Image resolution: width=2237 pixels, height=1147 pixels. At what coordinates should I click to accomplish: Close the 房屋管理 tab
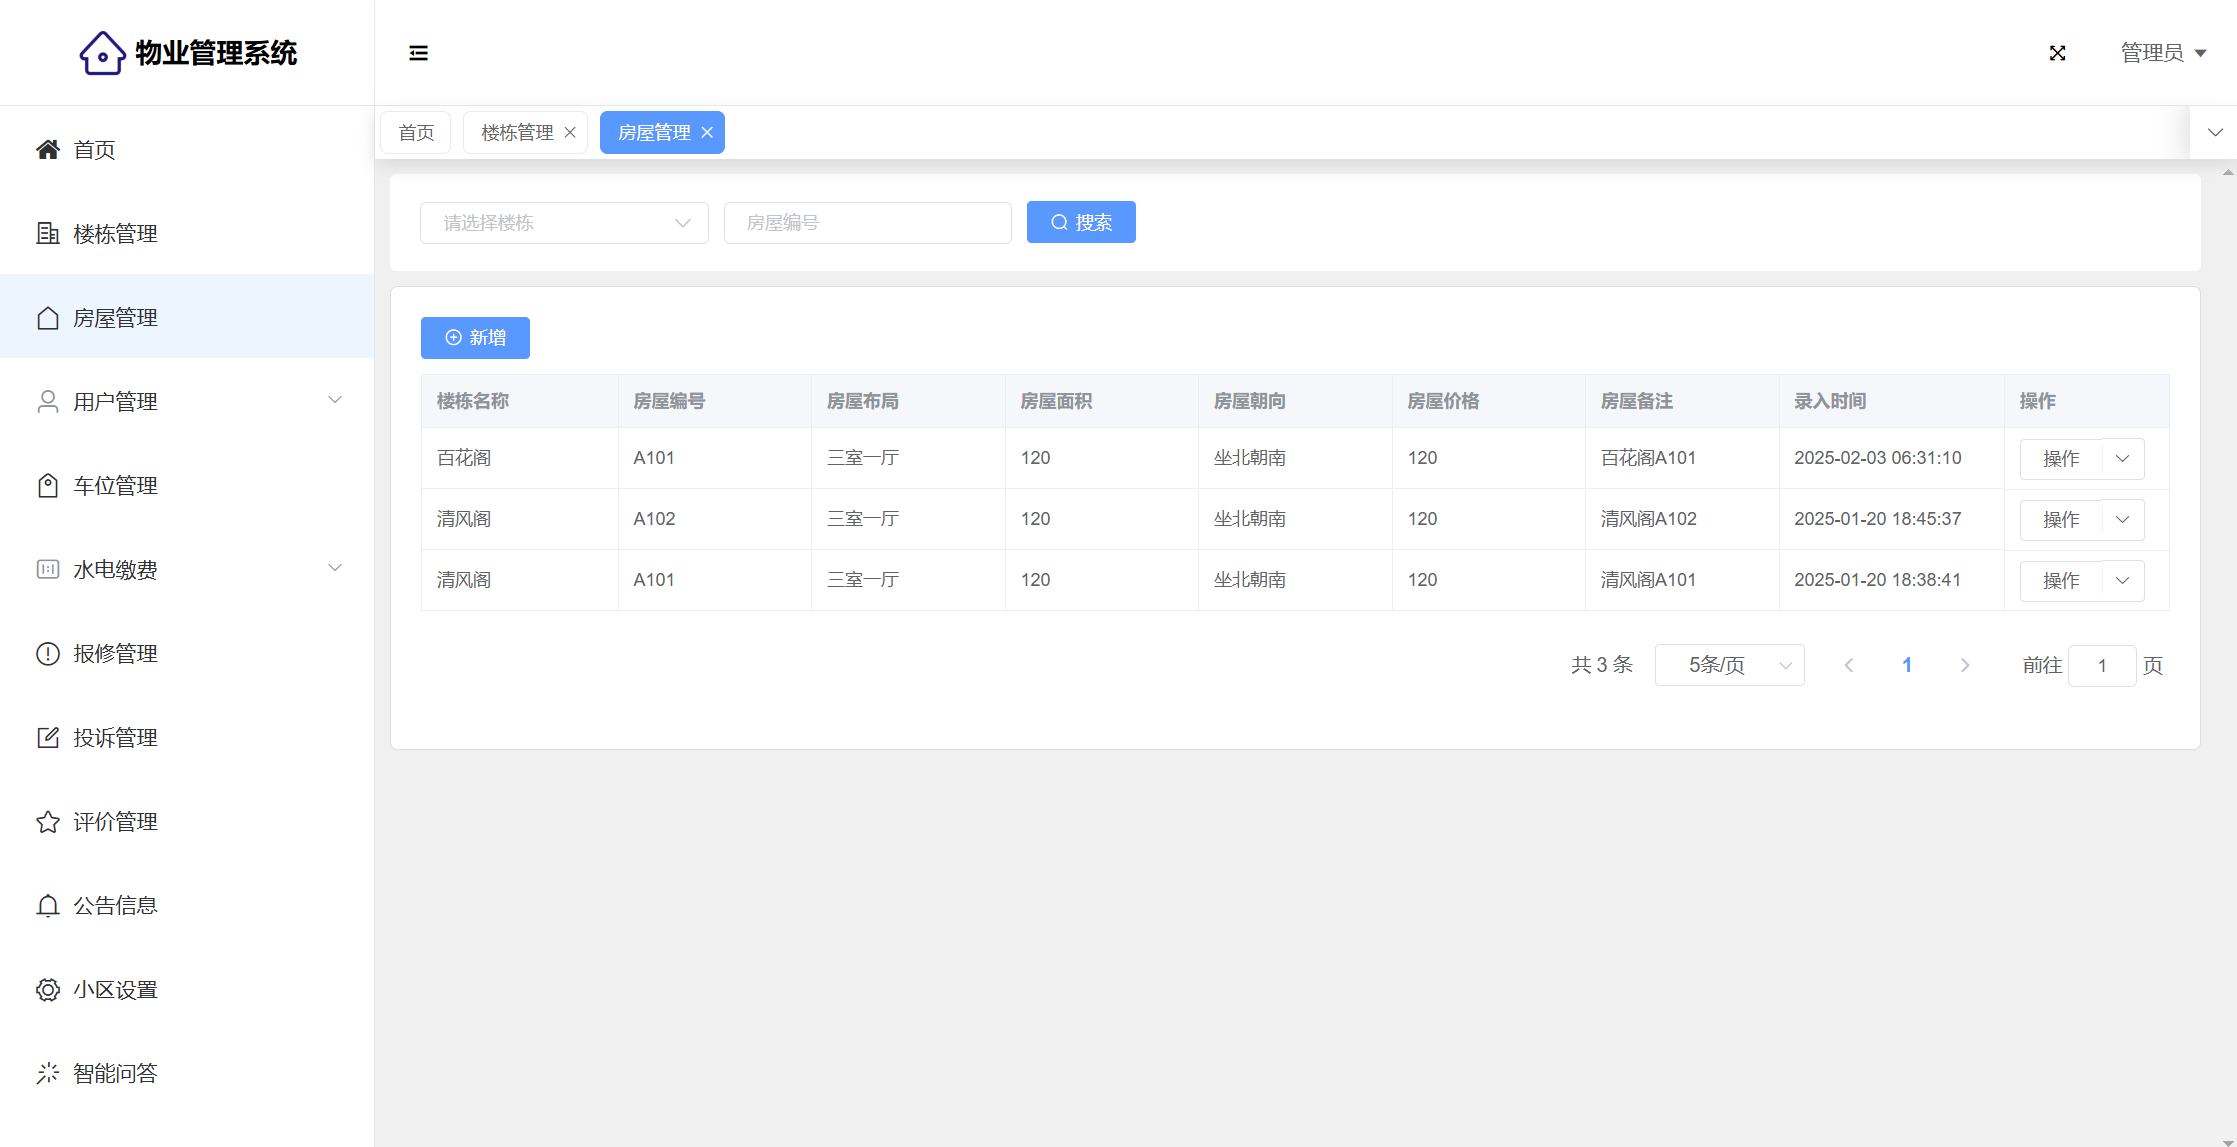[707, 133]
